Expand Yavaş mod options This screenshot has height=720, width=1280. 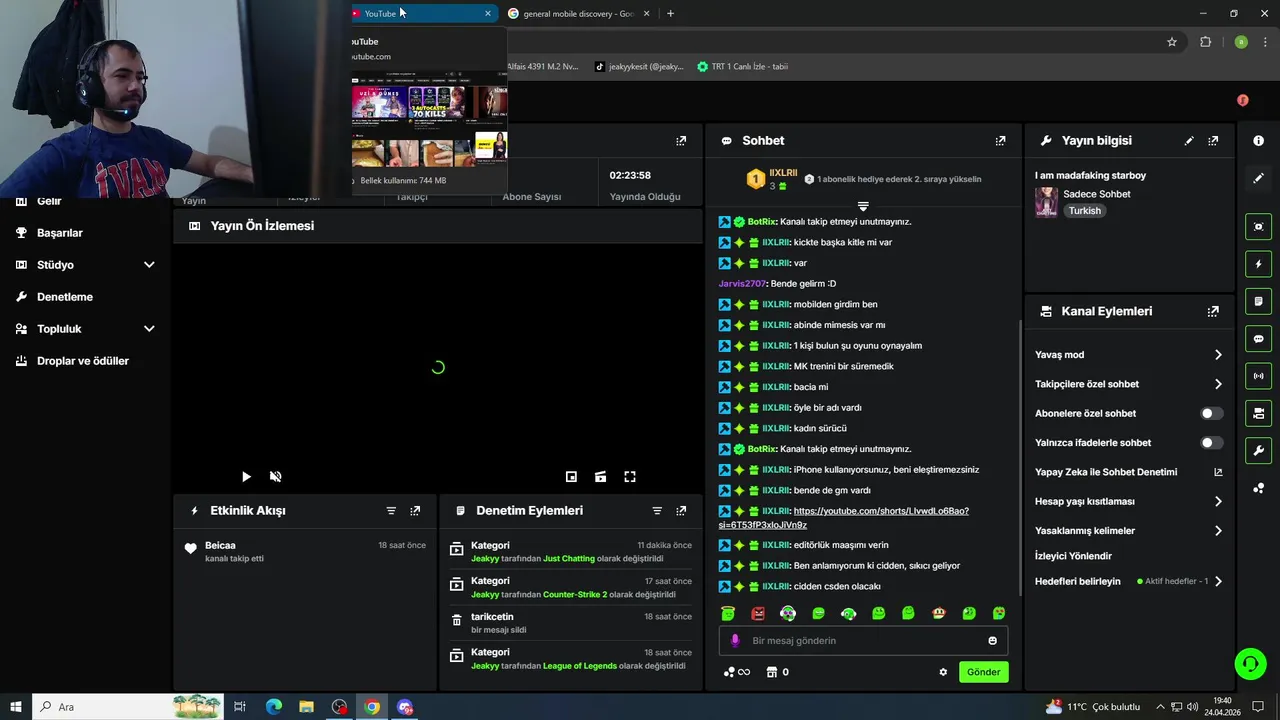[1218, 355]
